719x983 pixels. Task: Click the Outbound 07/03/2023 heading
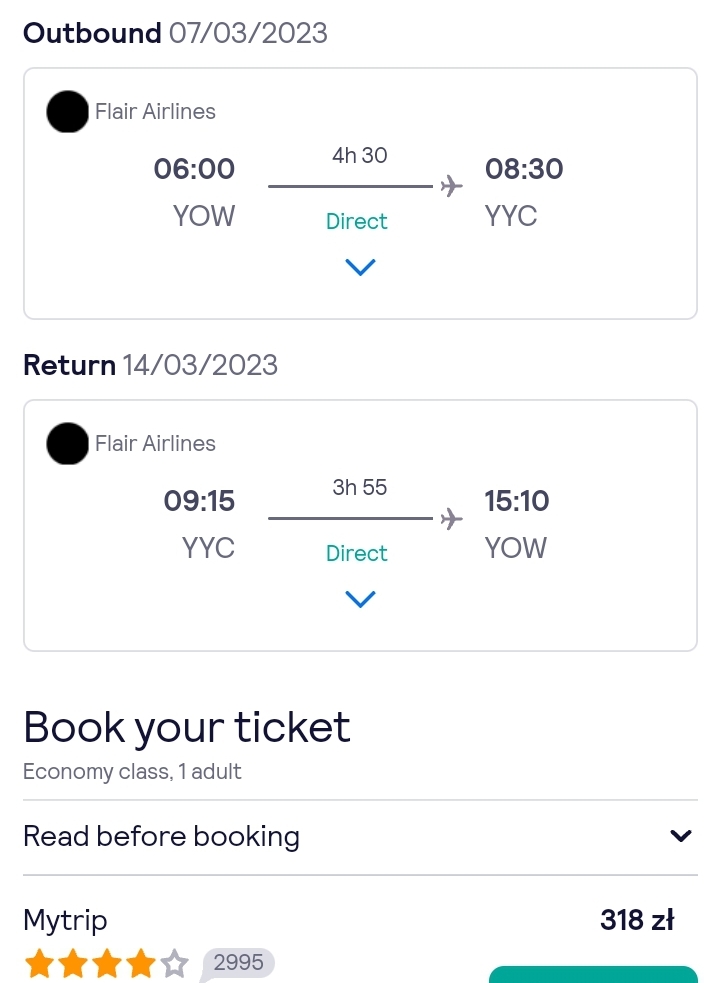[176, 33]
